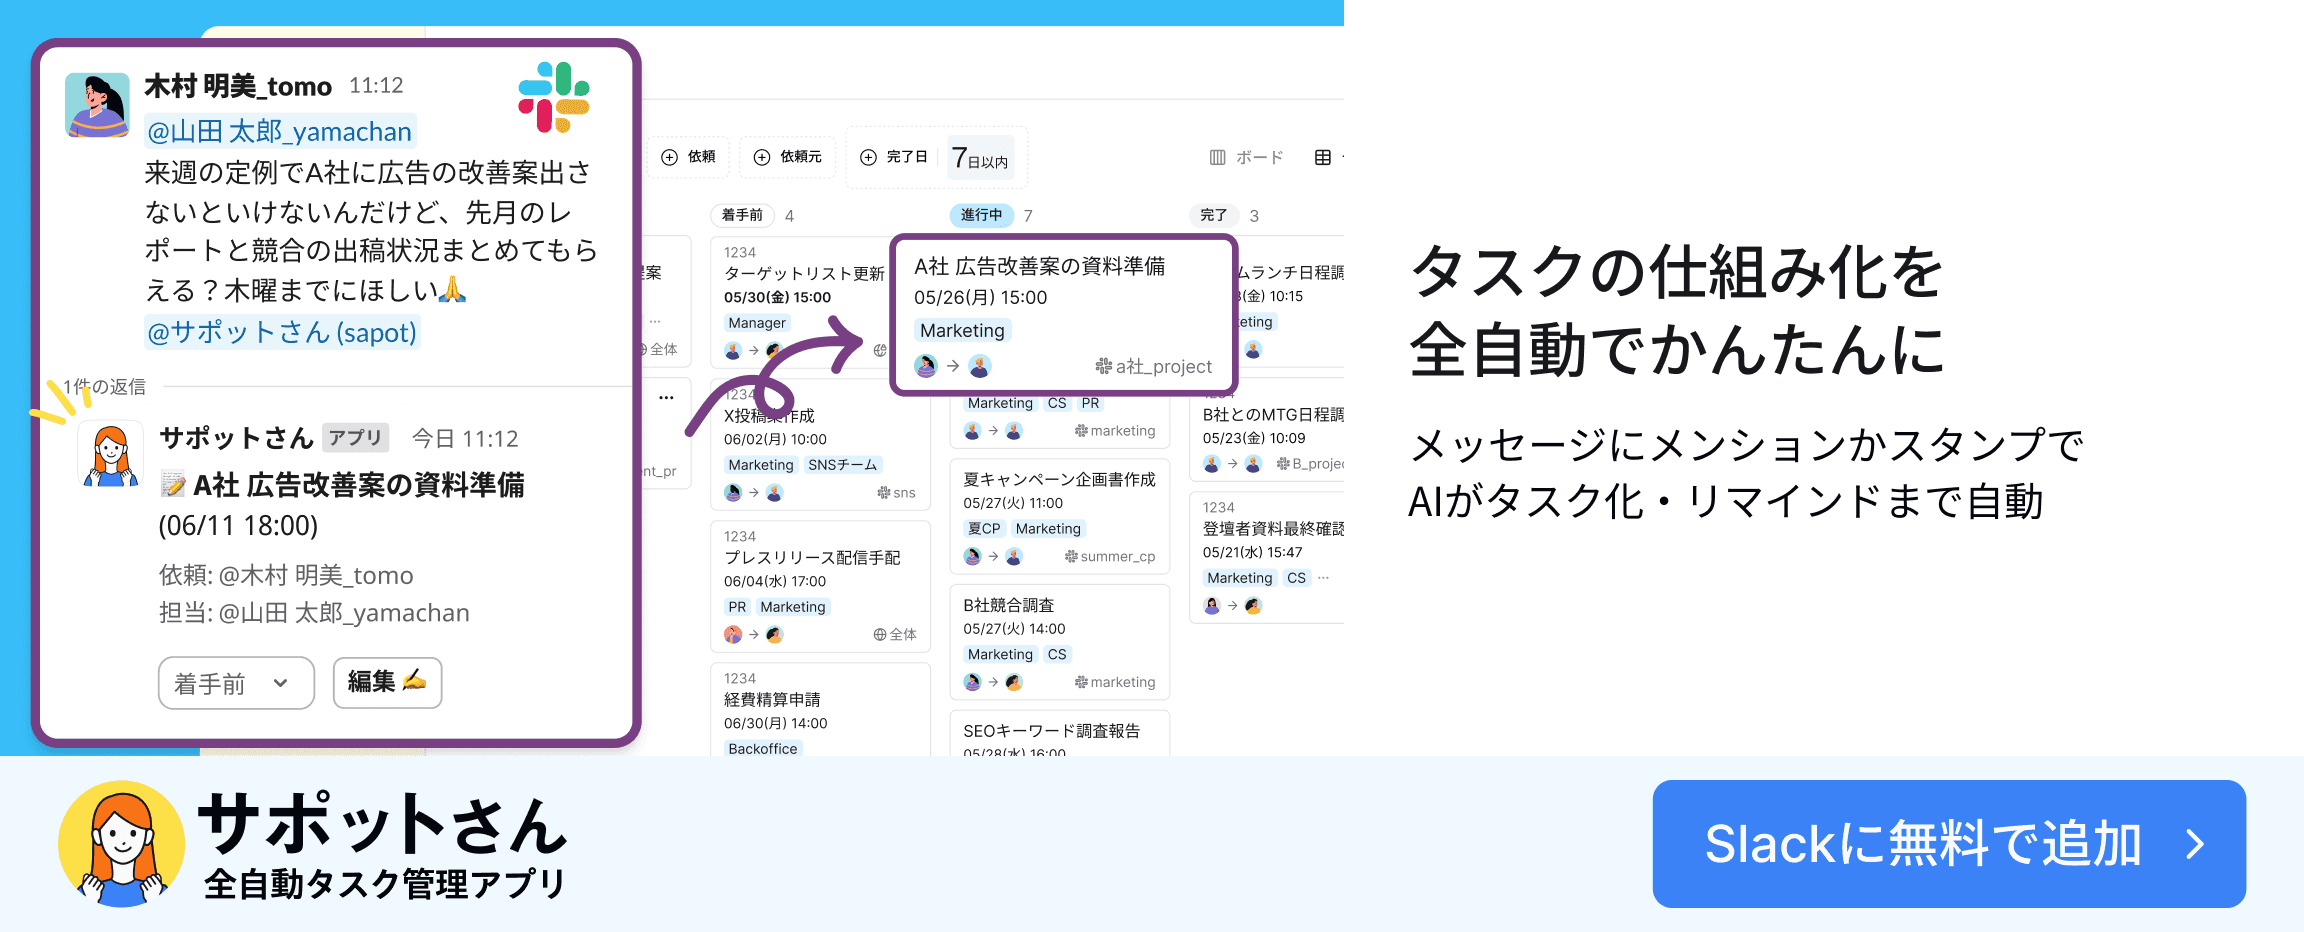Click the more tags ellipsis on 登壇者資料 card
This screenshot has width=2304, height=932.
click(1324, 578)
